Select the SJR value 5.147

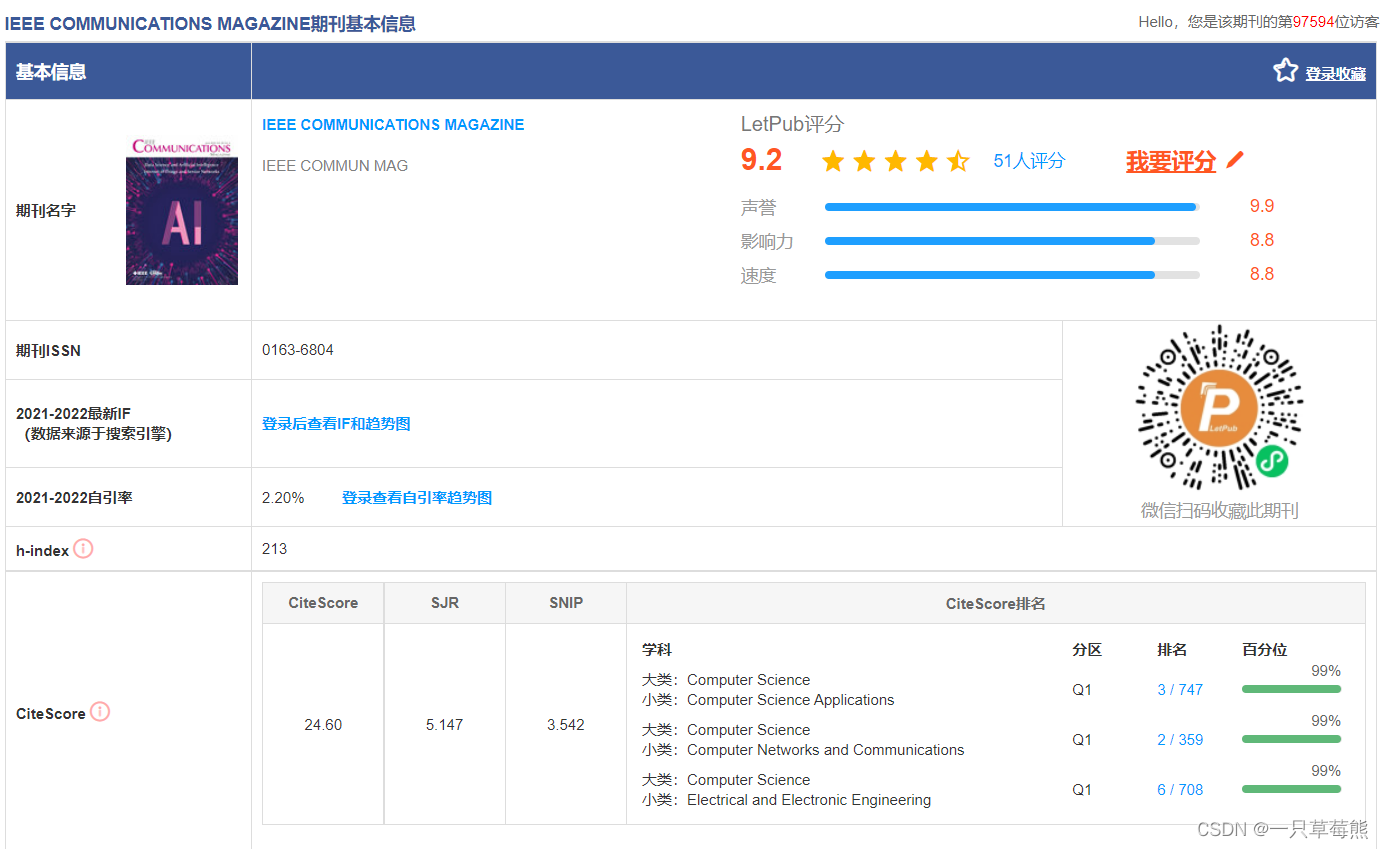point(445,725)
